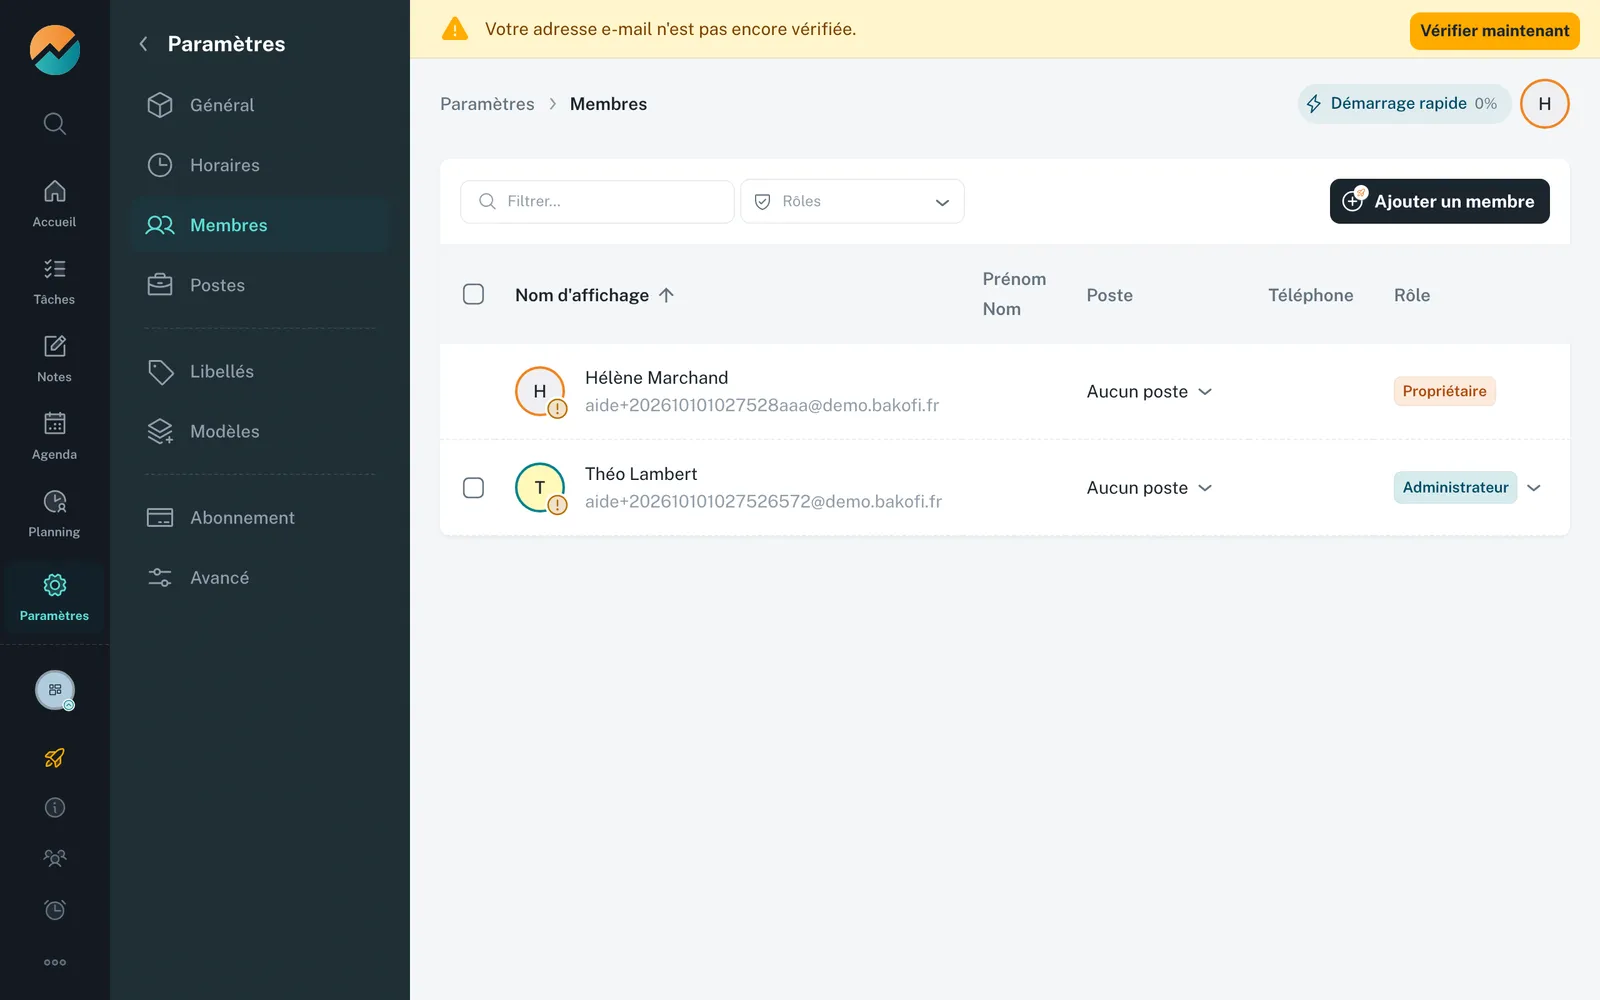Open Abonnement settings
The width and height of the screenshot is (1600, 1000).
[260, 517]
